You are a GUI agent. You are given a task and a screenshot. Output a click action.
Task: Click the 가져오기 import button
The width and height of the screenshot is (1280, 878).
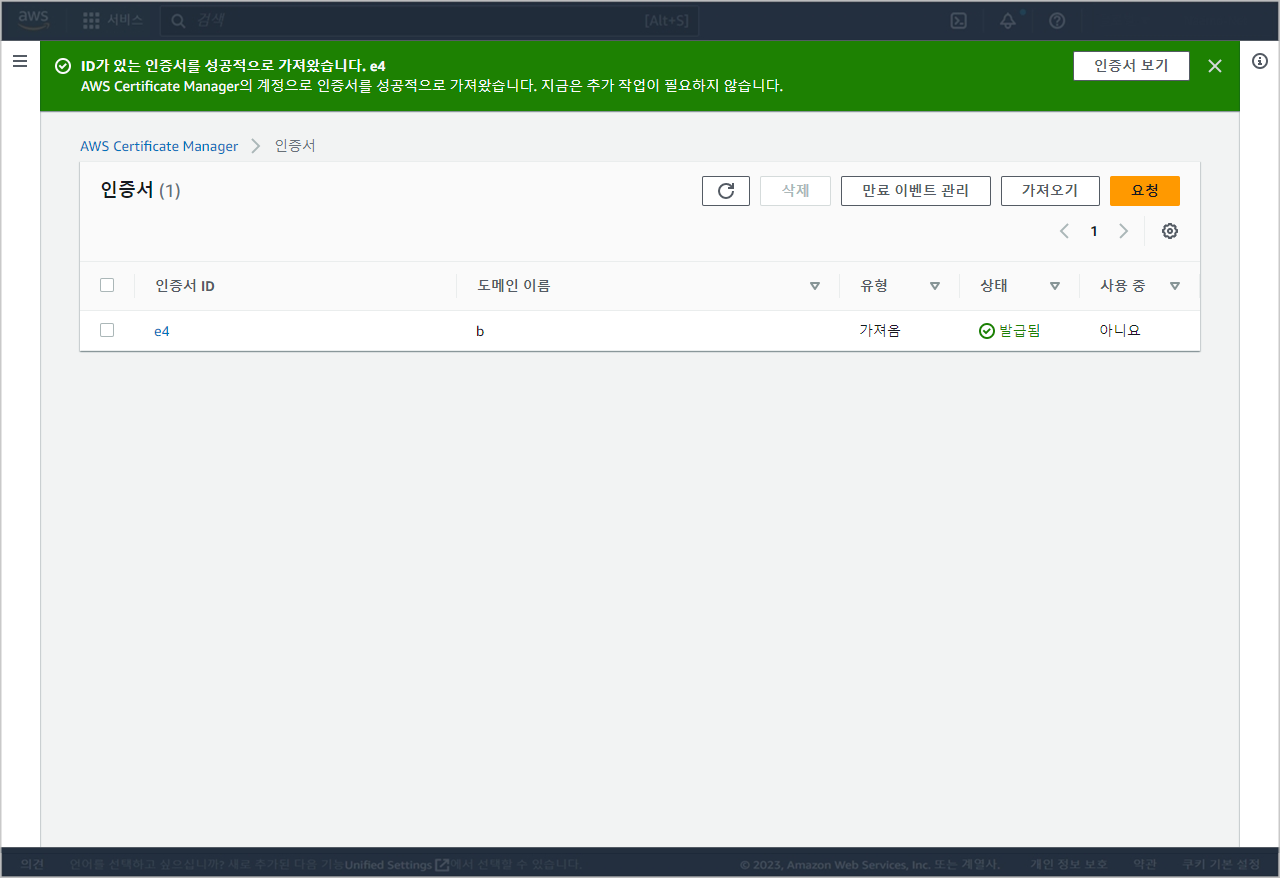click(1050, 191)
